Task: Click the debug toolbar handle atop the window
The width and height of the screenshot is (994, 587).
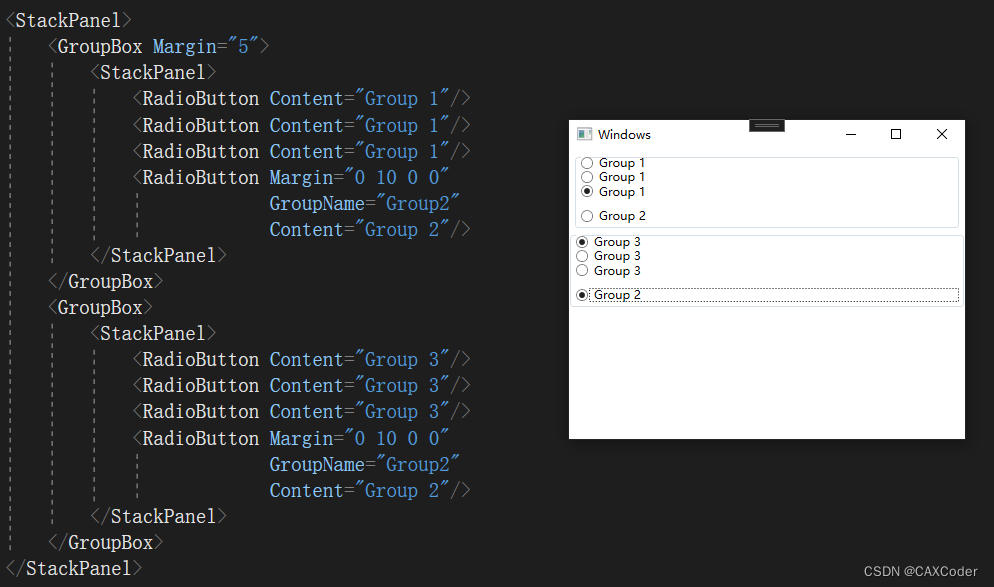Action: 767,125
